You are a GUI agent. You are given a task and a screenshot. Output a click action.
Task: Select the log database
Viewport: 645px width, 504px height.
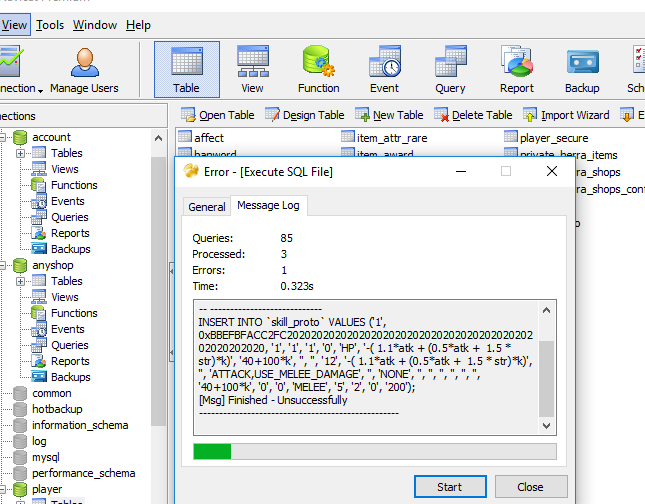[39, 441]
